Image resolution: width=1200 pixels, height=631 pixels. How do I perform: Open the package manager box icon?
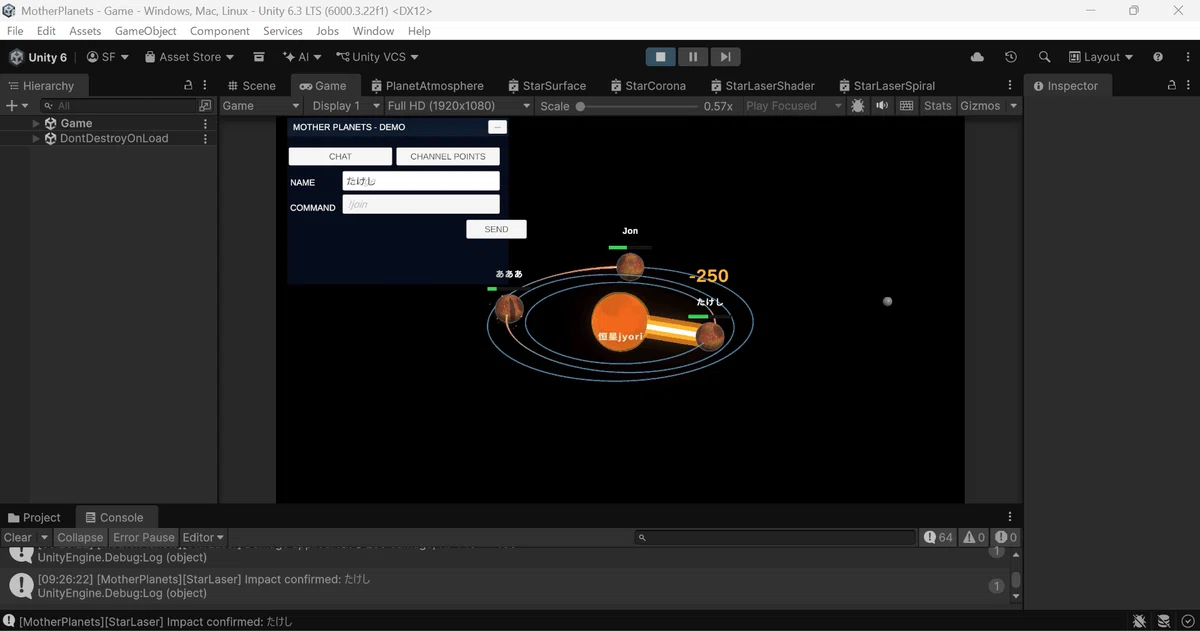pyautogui.click(x=259, y=57)
